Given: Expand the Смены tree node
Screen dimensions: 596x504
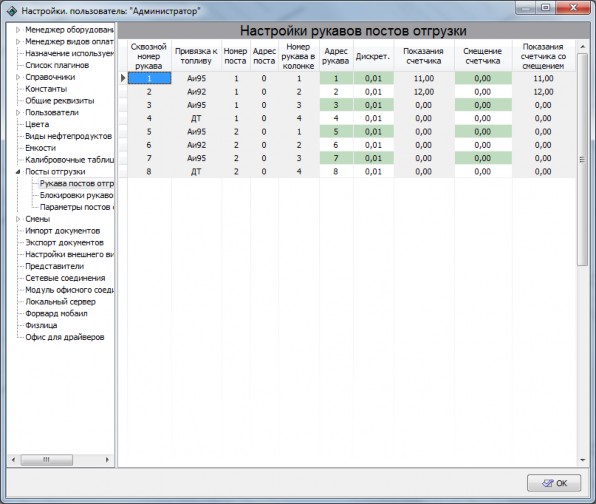Looking at the screenshot, I should [x=17, y=219].
